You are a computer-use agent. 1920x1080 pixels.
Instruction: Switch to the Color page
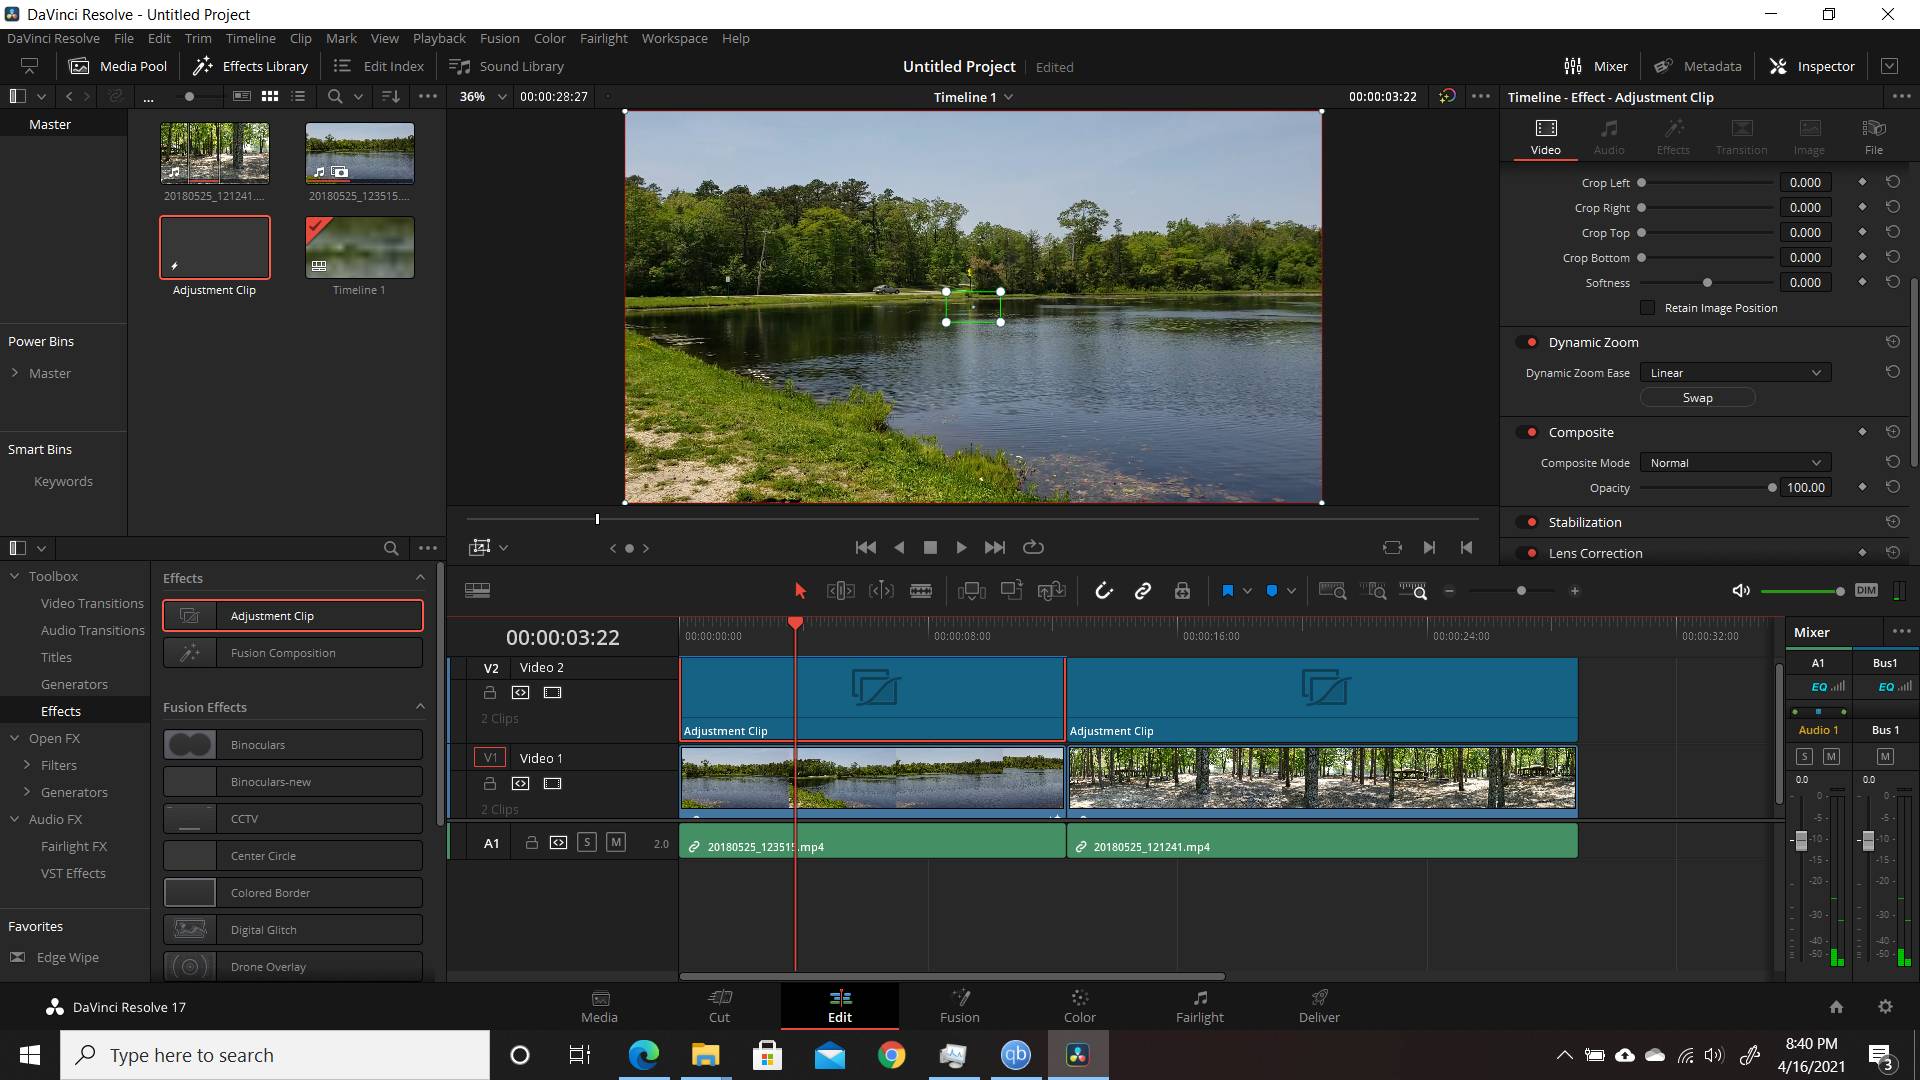1079,1006
